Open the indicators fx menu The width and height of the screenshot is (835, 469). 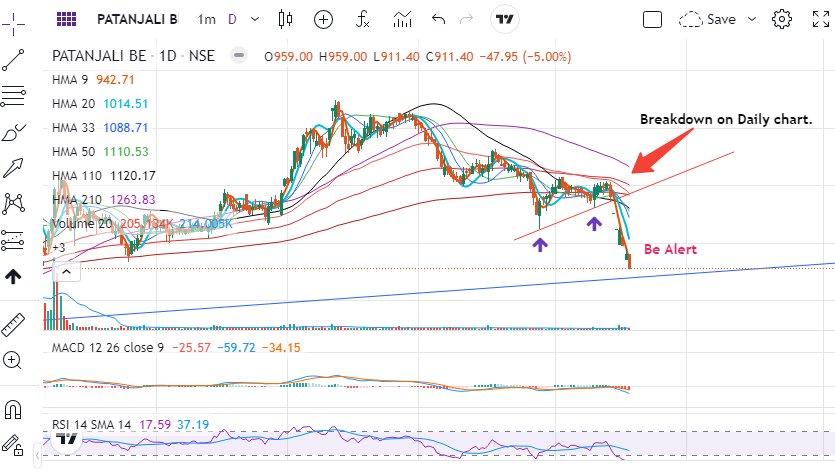pyautogui.click(x=363, y=20)
